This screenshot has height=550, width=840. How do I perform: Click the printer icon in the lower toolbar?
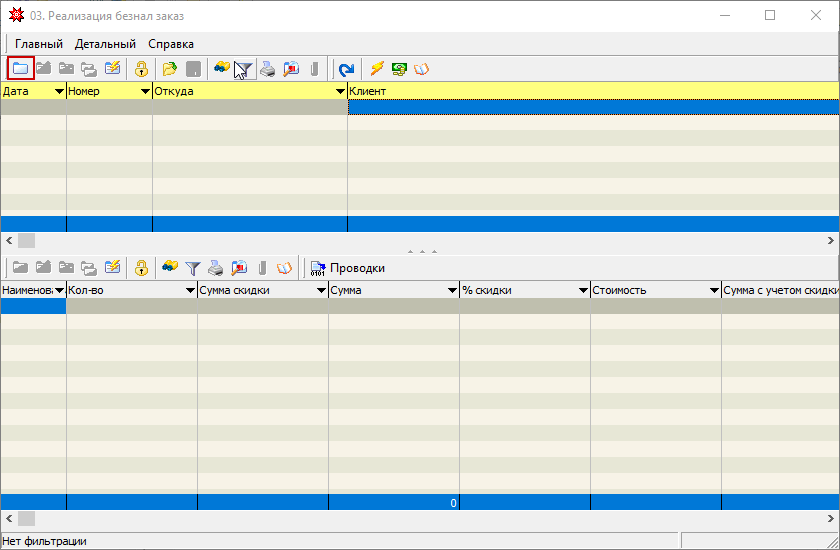215,268
